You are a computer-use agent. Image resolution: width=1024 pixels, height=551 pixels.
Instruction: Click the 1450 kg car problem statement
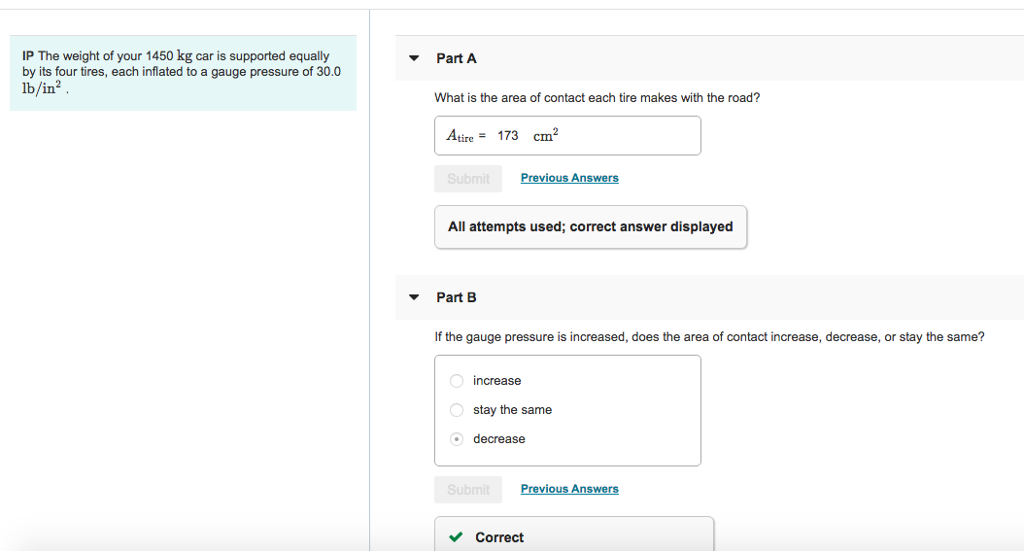pos(182,71)
